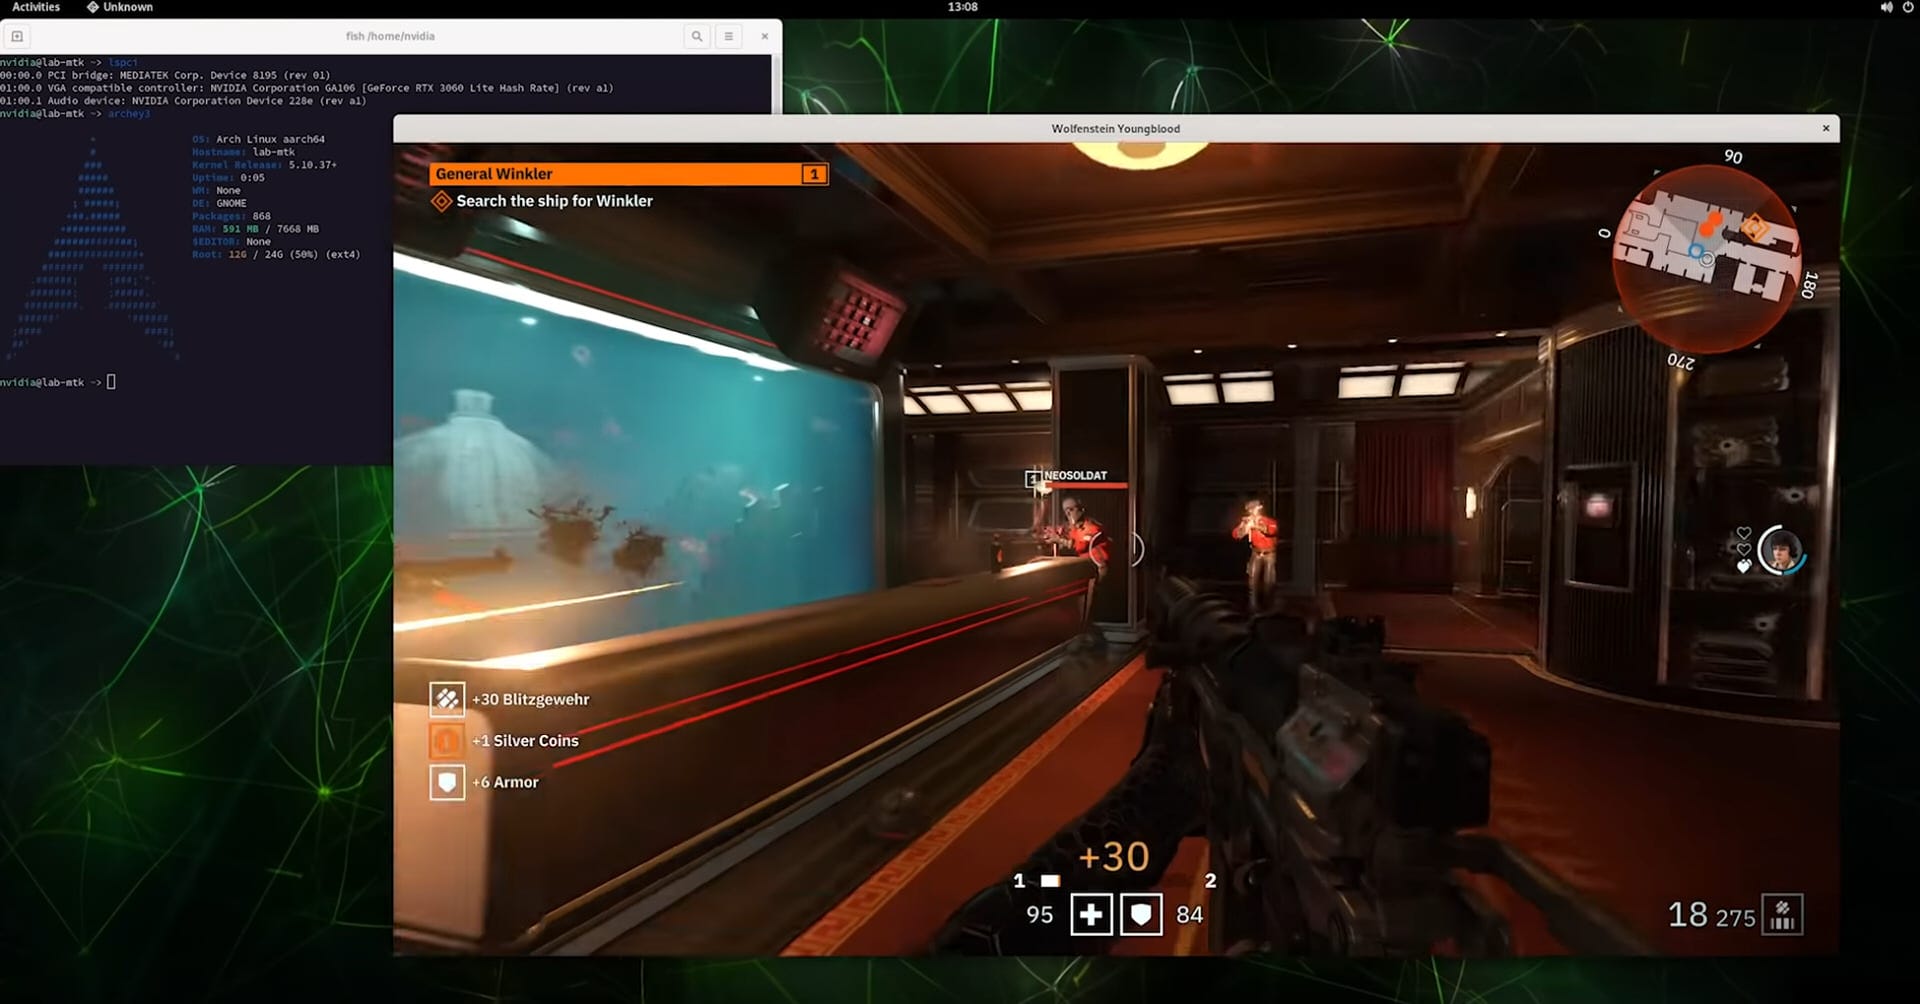Close the Wolfenstein Youngblood window

pos(1826,128)
